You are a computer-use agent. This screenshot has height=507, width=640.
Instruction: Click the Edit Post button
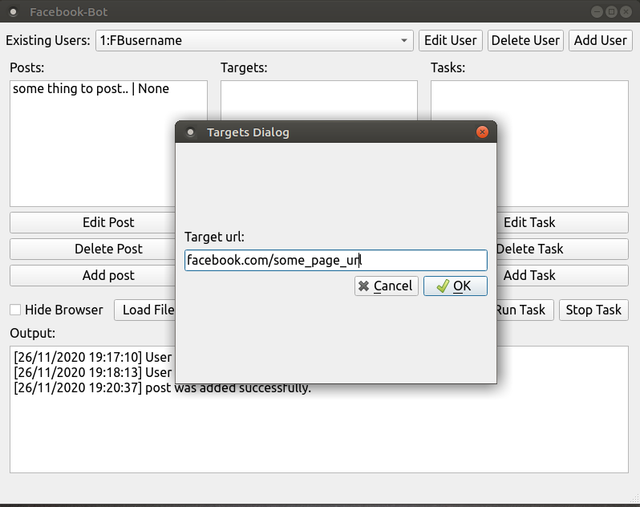click(x=93, y=222)
